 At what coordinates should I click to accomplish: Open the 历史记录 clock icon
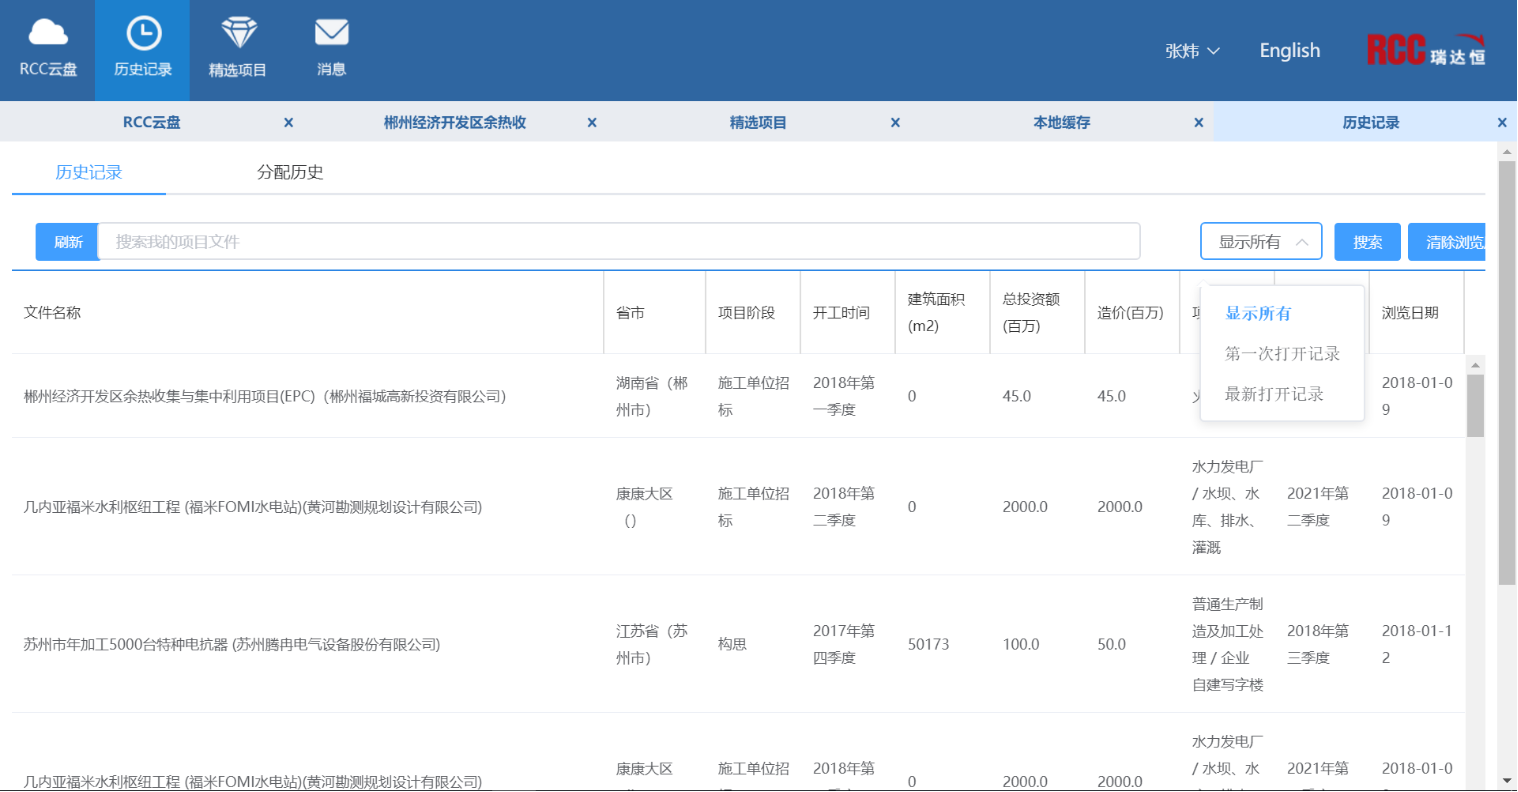coord(143,50)
